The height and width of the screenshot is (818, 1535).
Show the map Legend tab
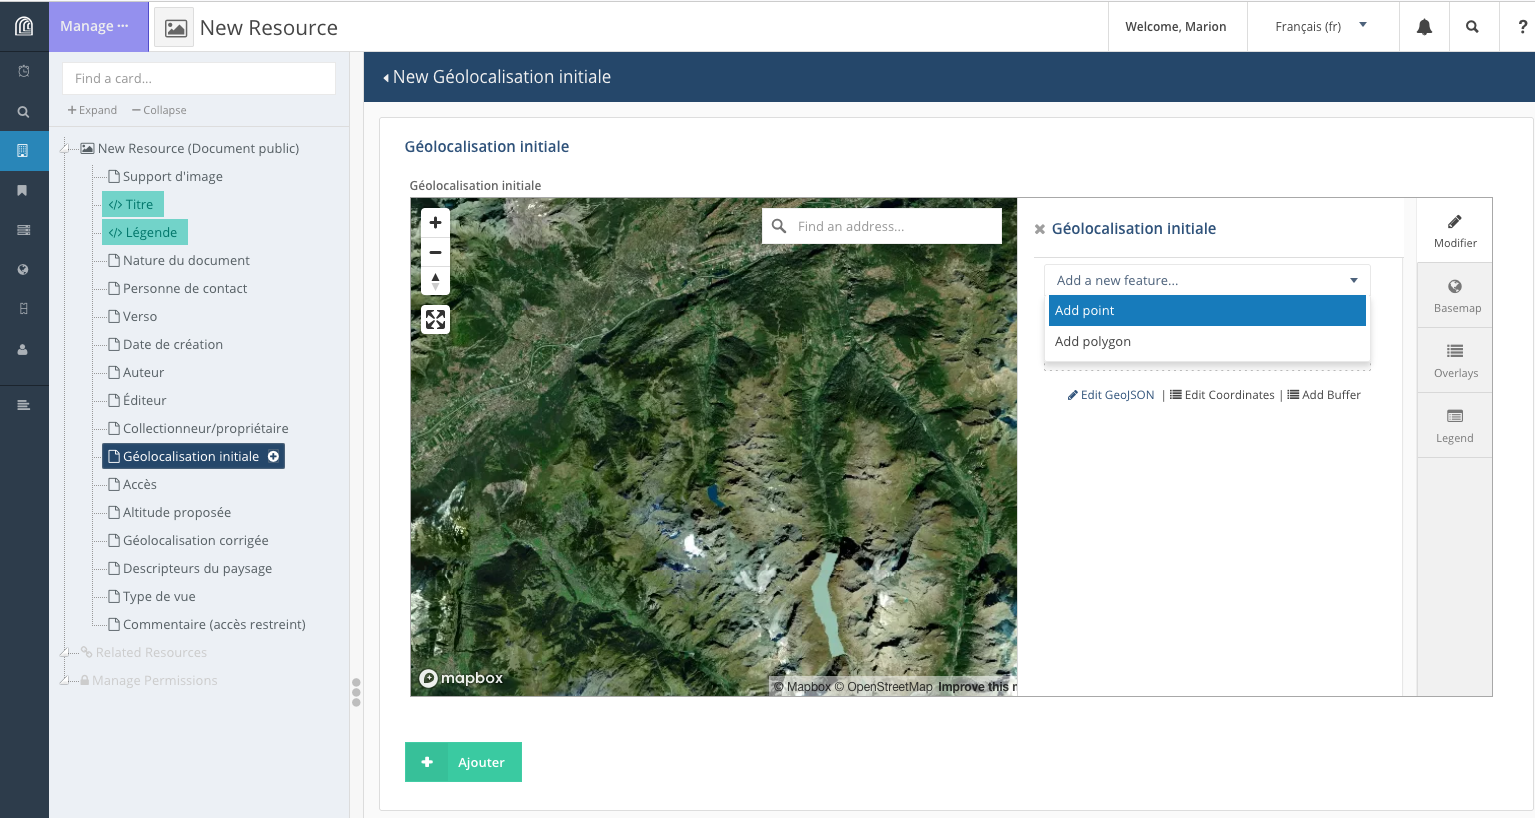pos(1455,425)
